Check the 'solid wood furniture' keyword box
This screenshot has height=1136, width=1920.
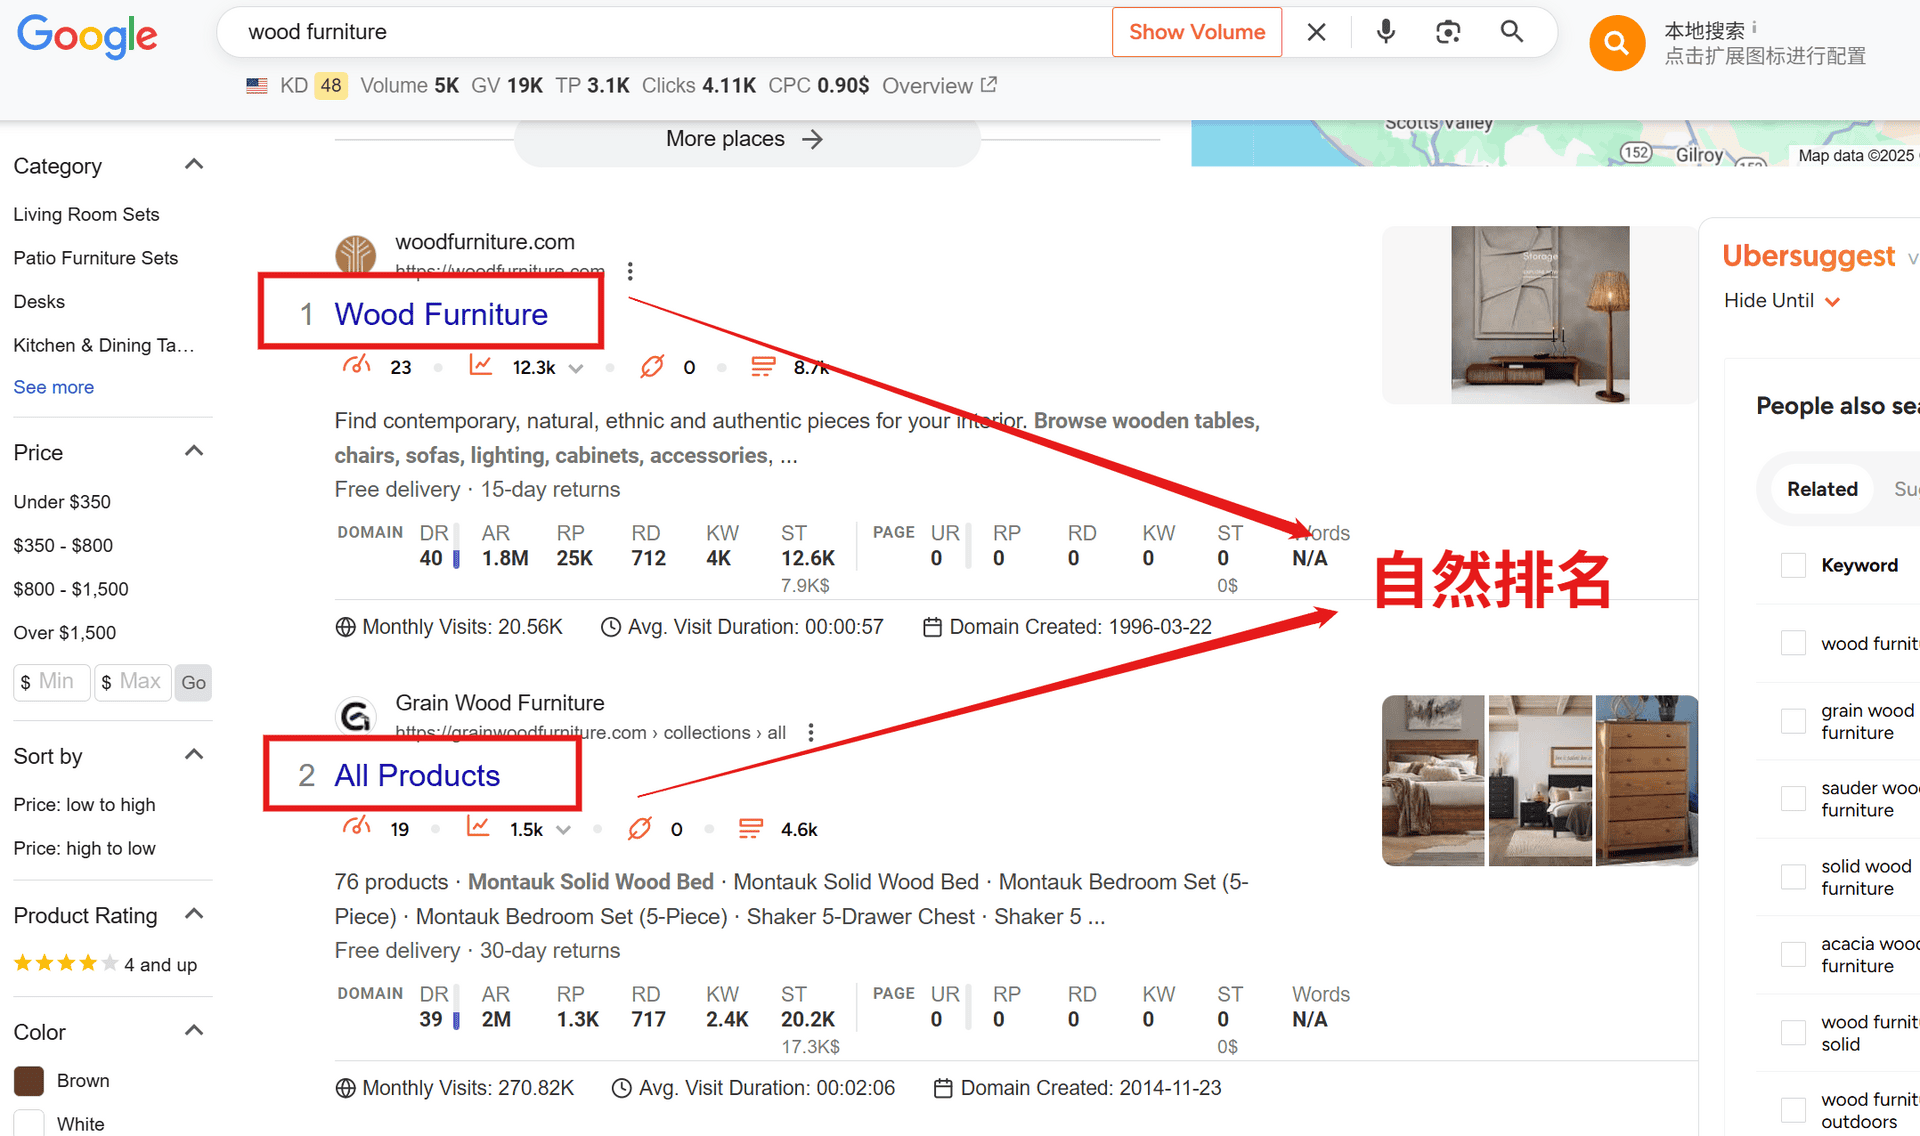click(1793, 877)
